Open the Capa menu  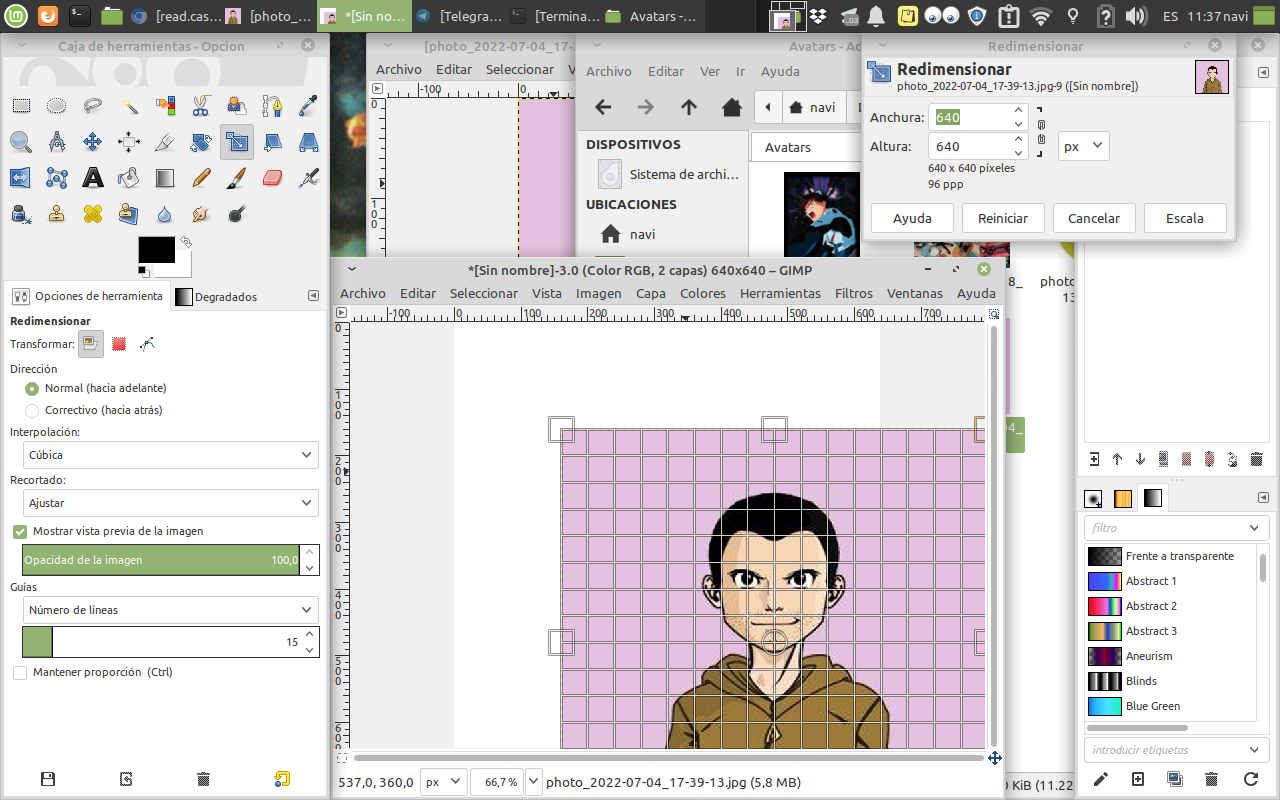tap(651, 293)
